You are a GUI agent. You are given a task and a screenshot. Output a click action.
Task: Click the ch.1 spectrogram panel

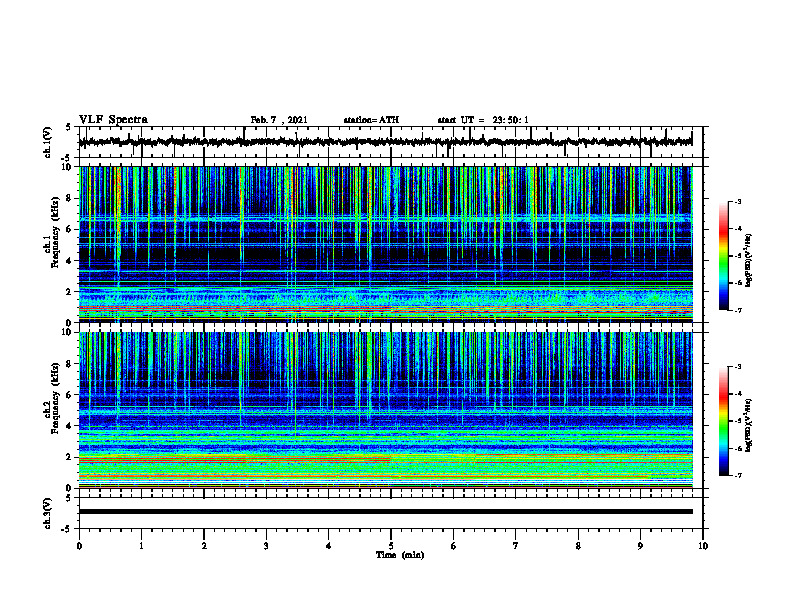coord(385,244)
